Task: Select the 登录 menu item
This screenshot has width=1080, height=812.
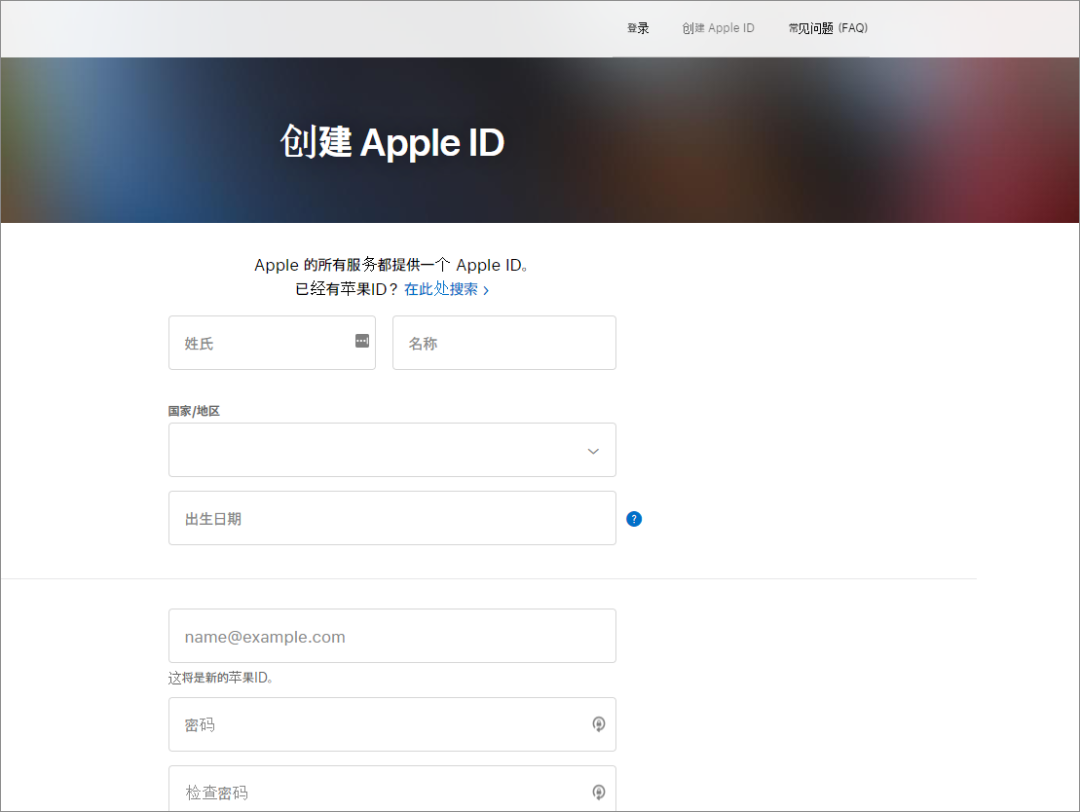Action: pyautogui.click(x=637, y=28)
